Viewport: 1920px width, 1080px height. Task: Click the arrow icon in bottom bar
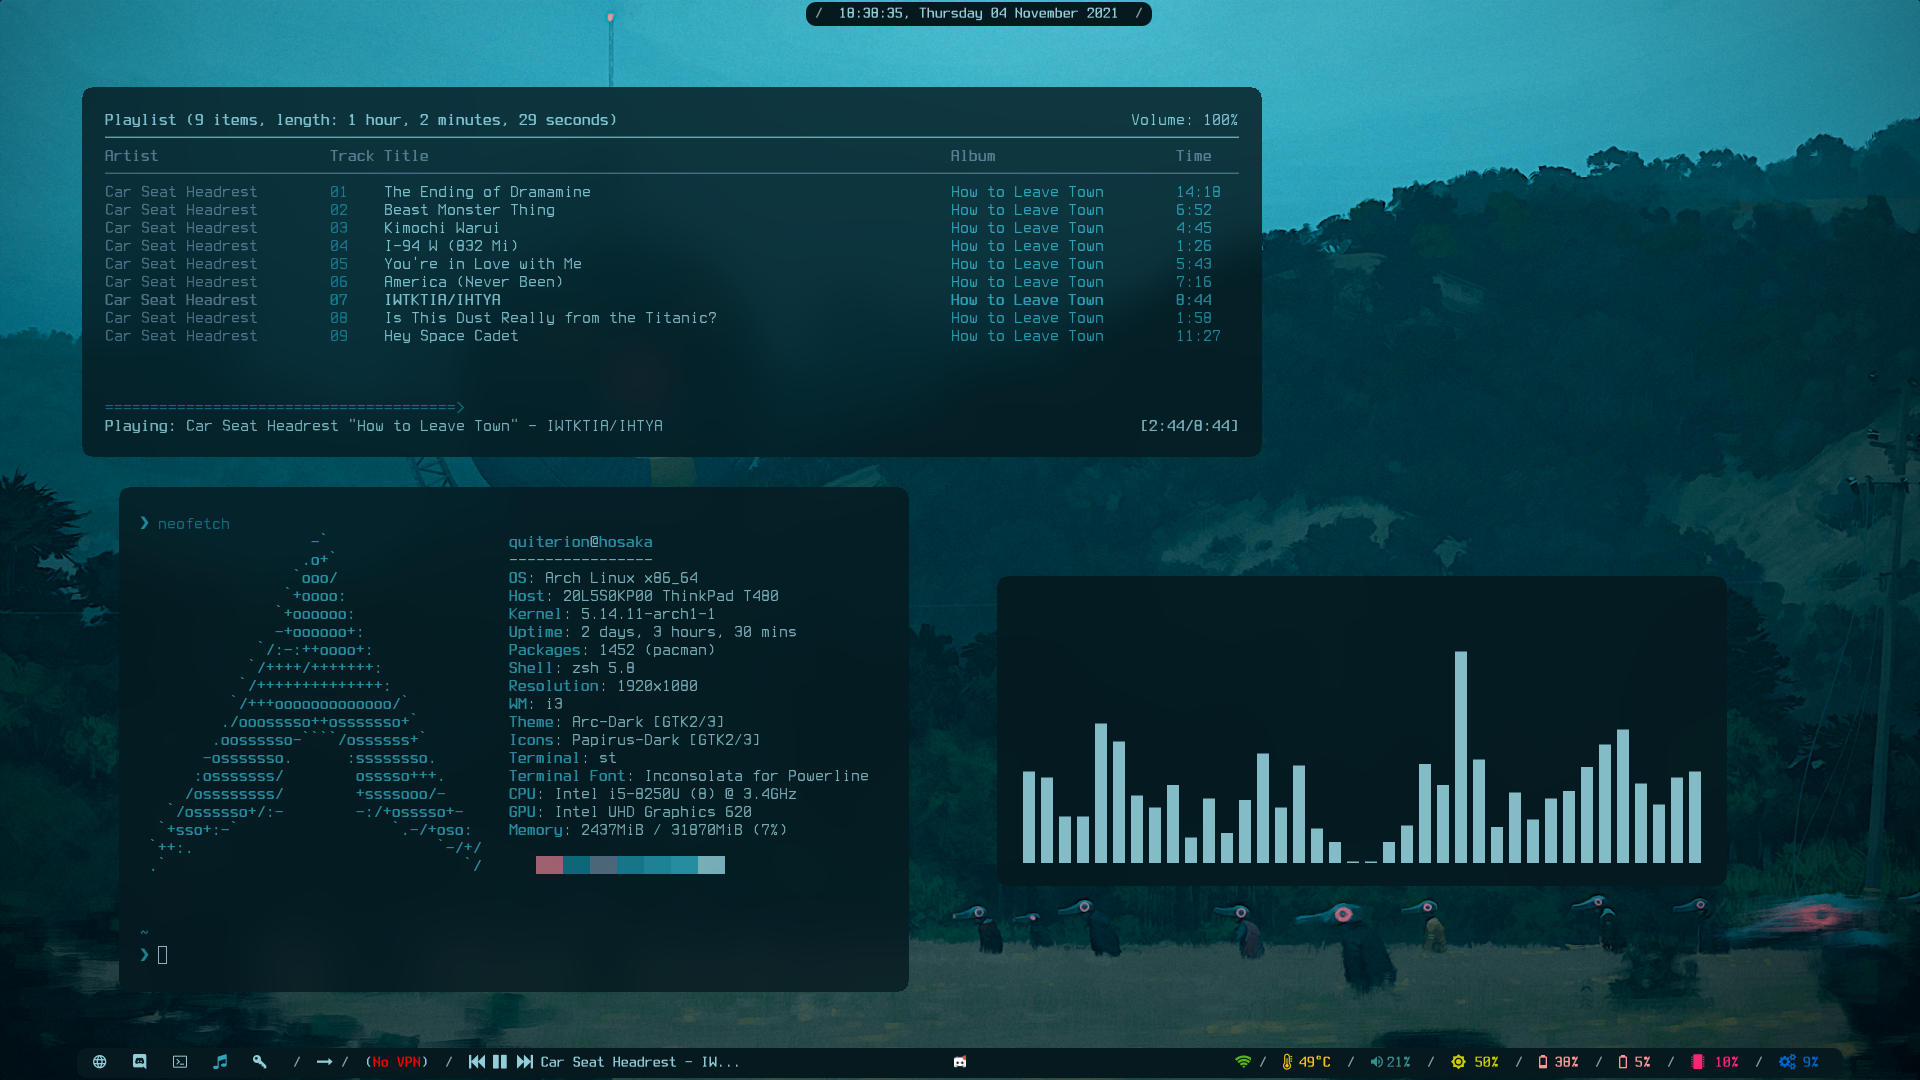pos(324,1062)
